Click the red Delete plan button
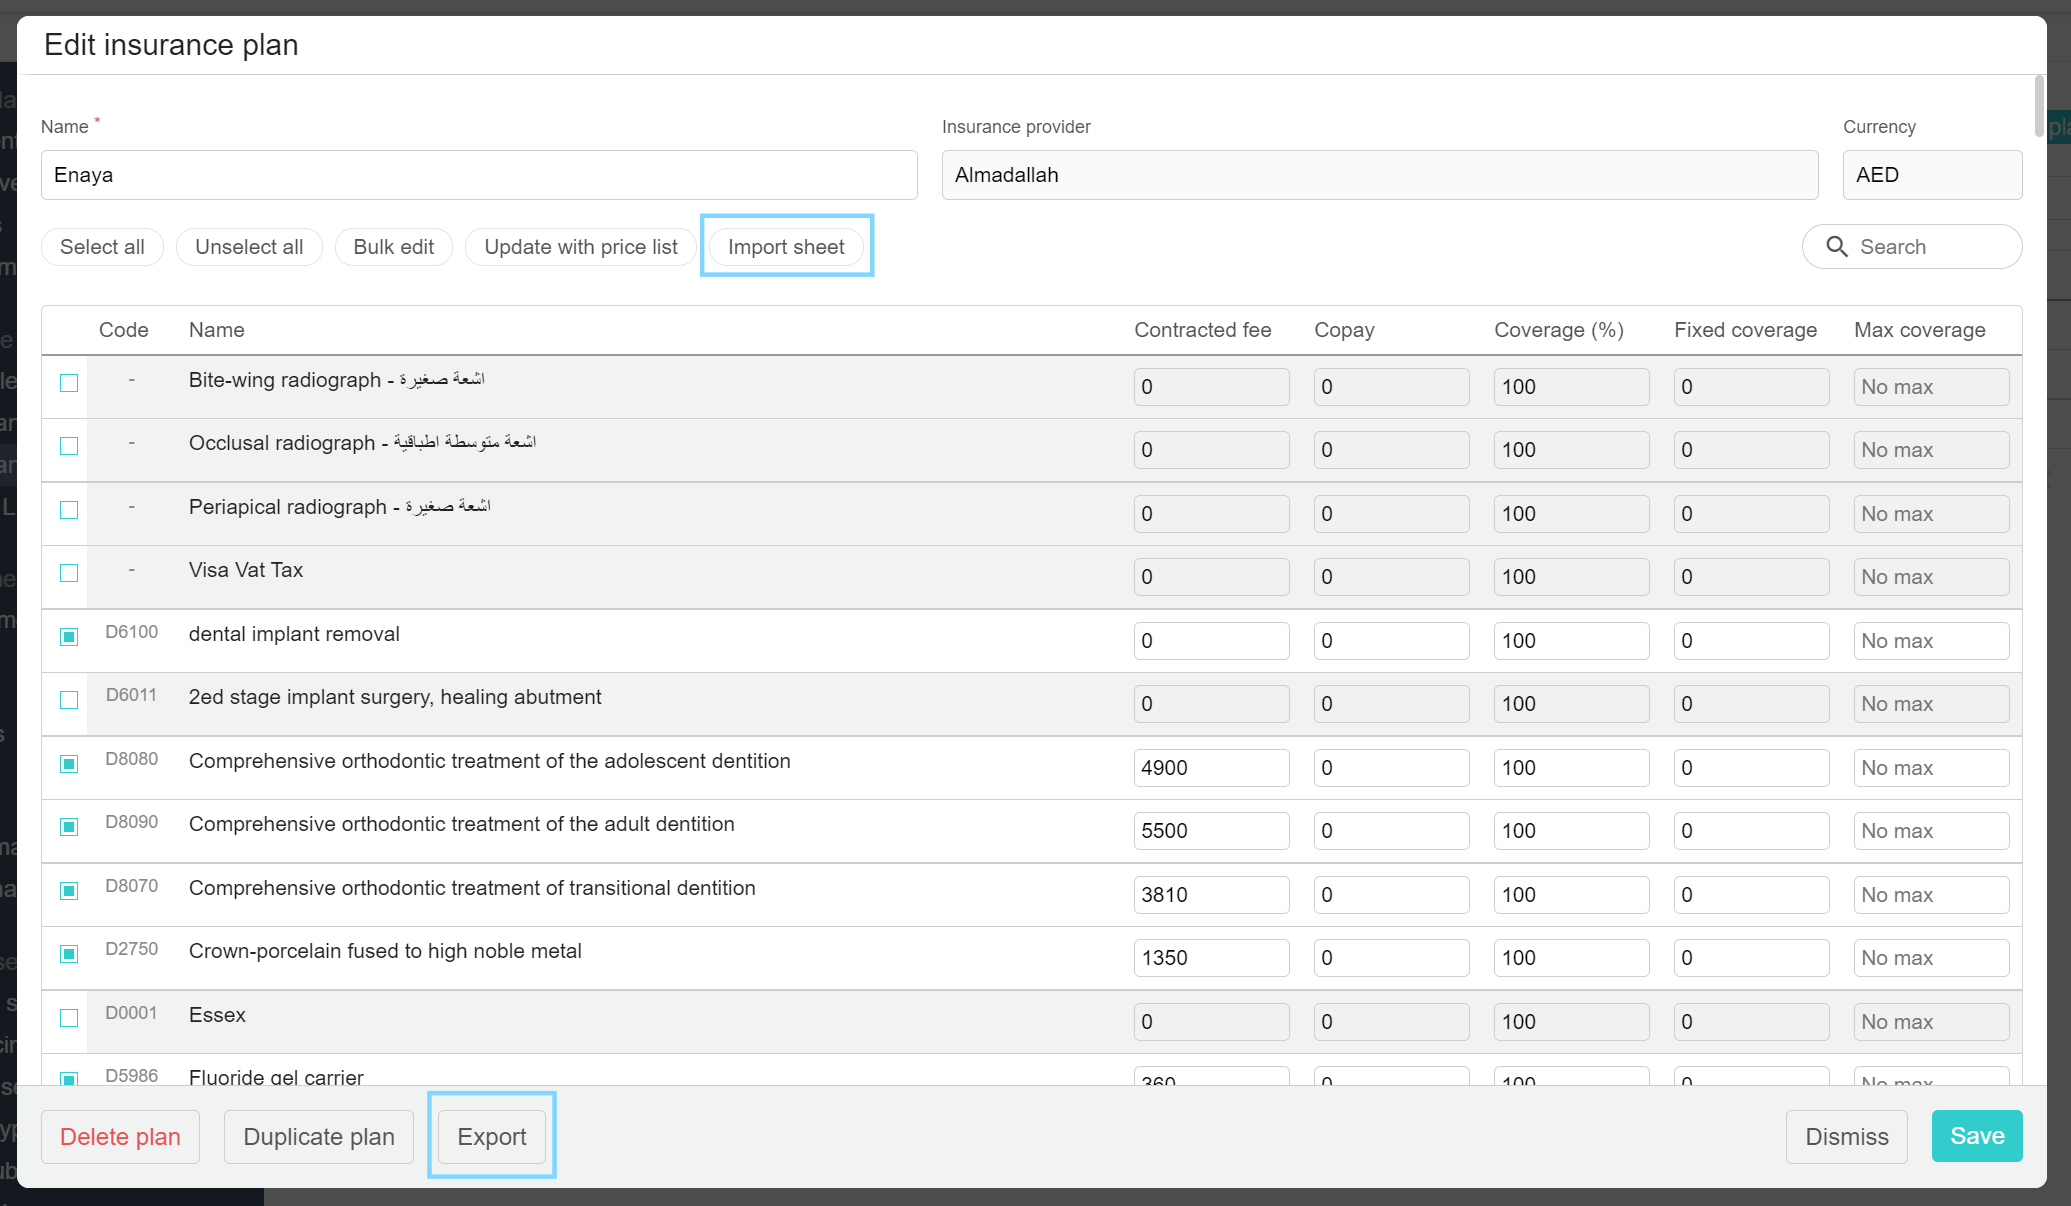The height and width of the screenshot is (1206, 2071). [x=120, y=1137]
